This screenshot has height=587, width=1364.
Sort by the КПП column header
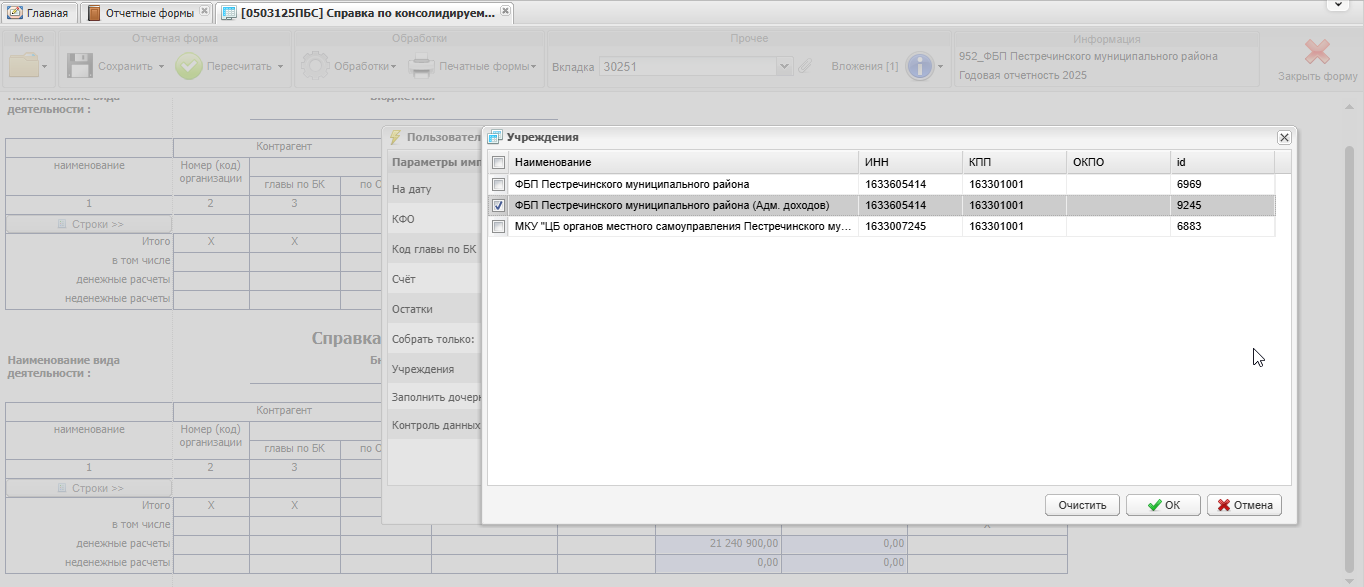1014,162
